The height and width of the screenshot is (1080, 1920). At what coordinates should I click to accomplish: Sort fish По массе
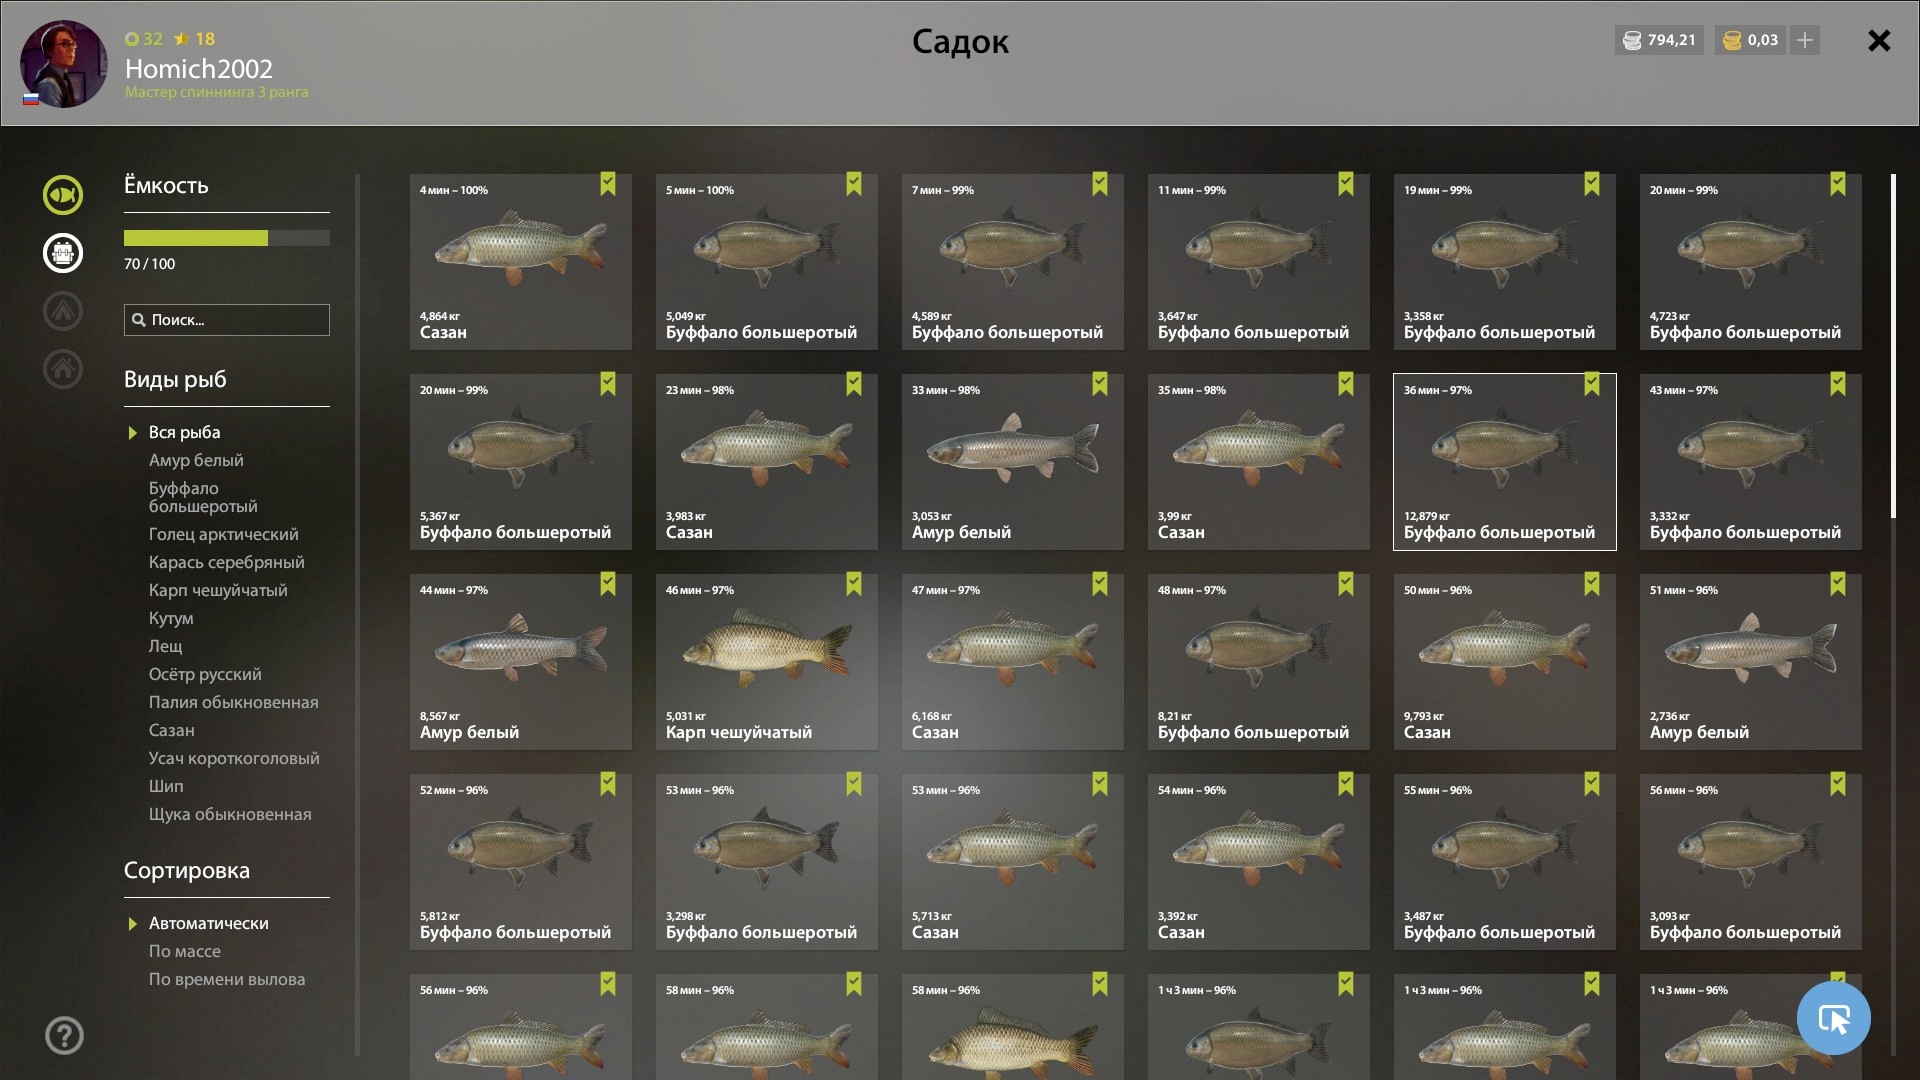click(185, 951)
